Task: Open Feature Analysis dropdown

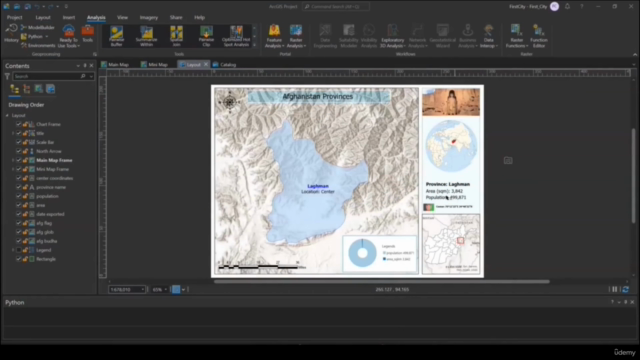Action: tap(283, 46)
